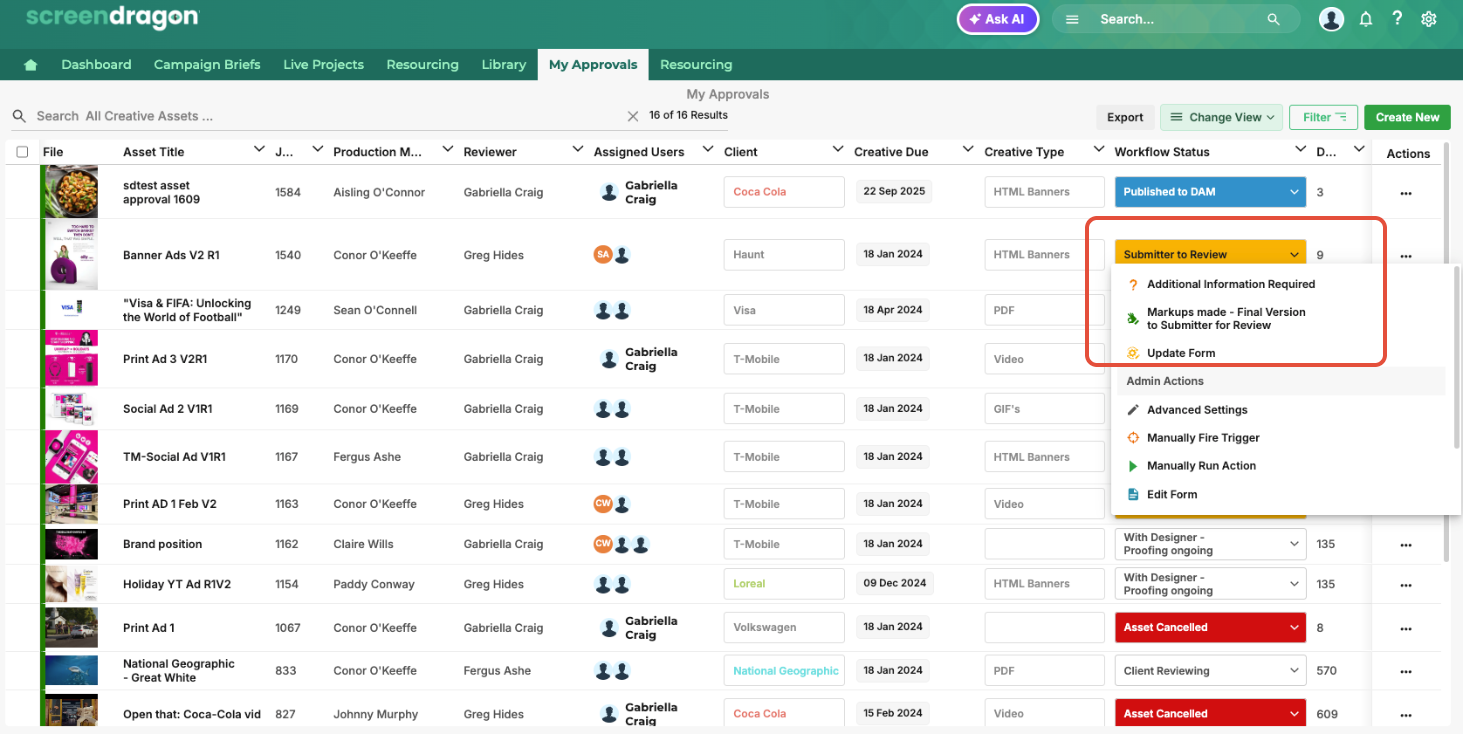Switch to Library tab
The height and width of the screenshot is (734, 1463).
pyautogui.click(x=503, y=65)
